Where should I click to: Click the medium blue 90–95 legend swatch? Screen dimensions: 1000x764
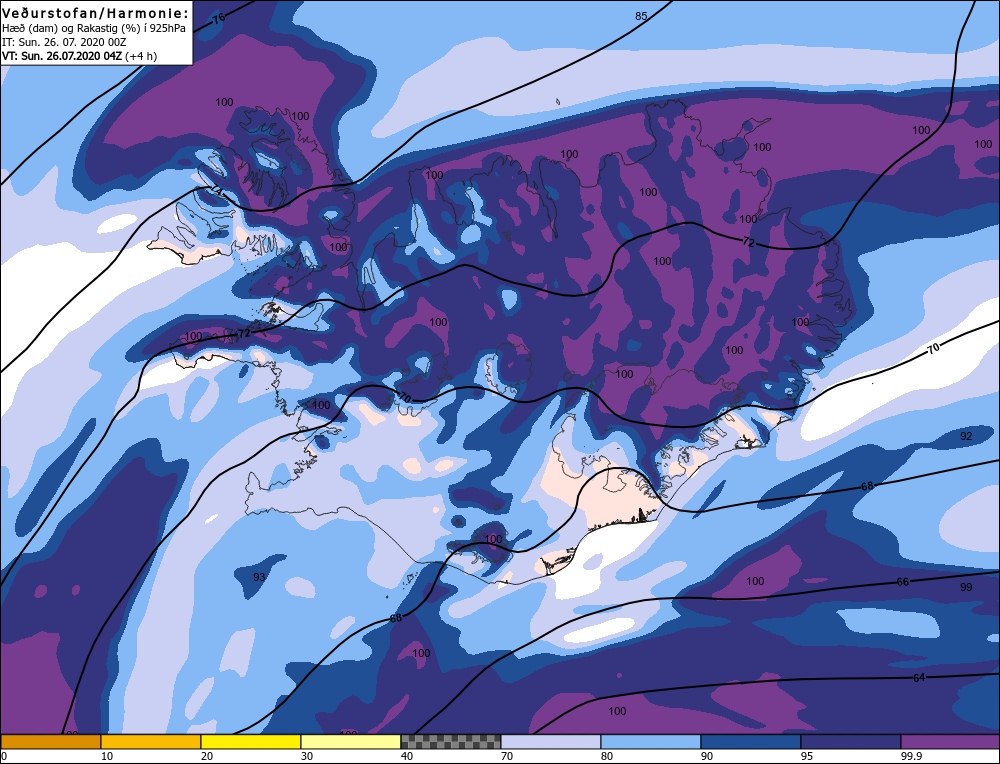click(751, 742)
